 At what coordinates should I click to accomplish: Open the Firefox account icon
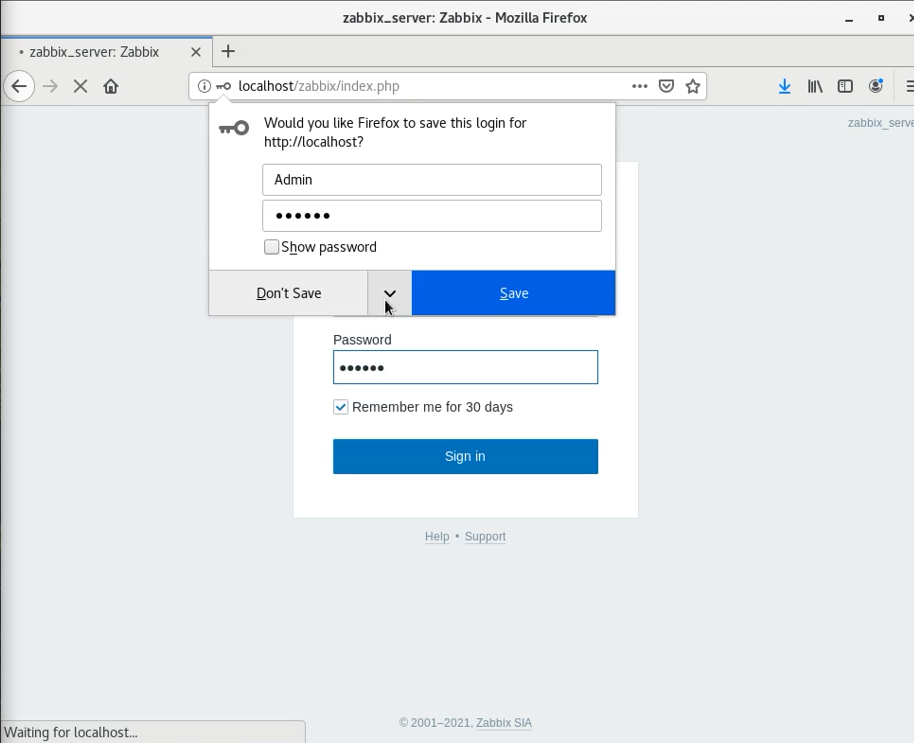coord(876,86)
